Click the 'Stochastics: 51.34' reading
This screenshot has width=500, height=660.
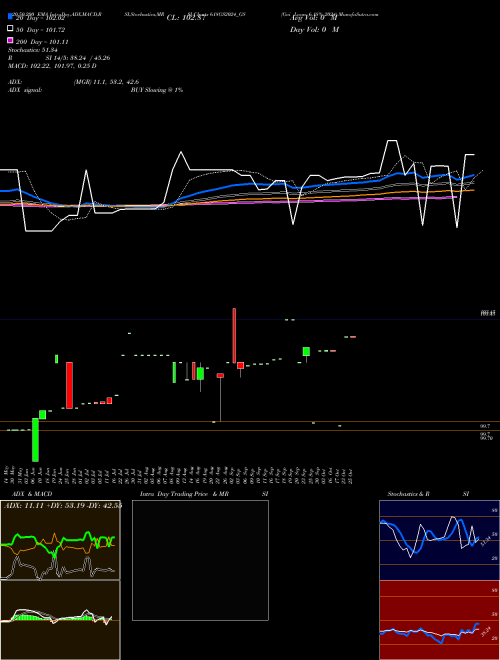coord(33,50)
